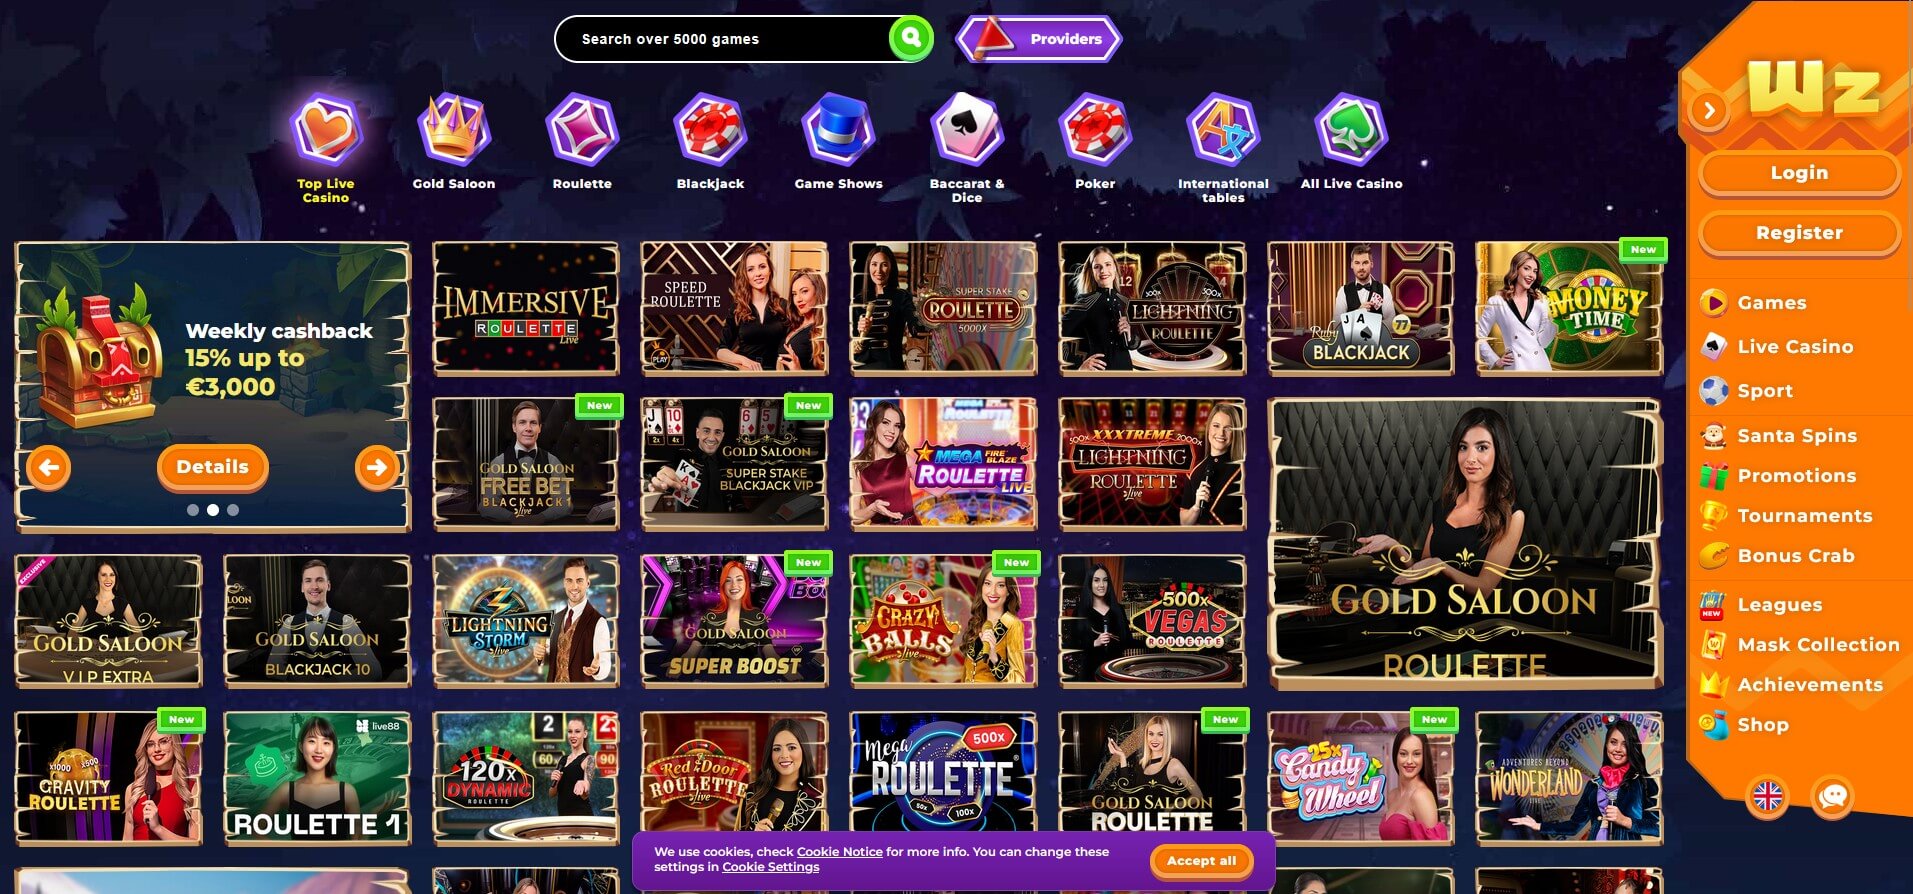Open the Providers dropdown
Image resolution: width=1913 pixels, height=894 pixels.
[x=1039, y=39]
